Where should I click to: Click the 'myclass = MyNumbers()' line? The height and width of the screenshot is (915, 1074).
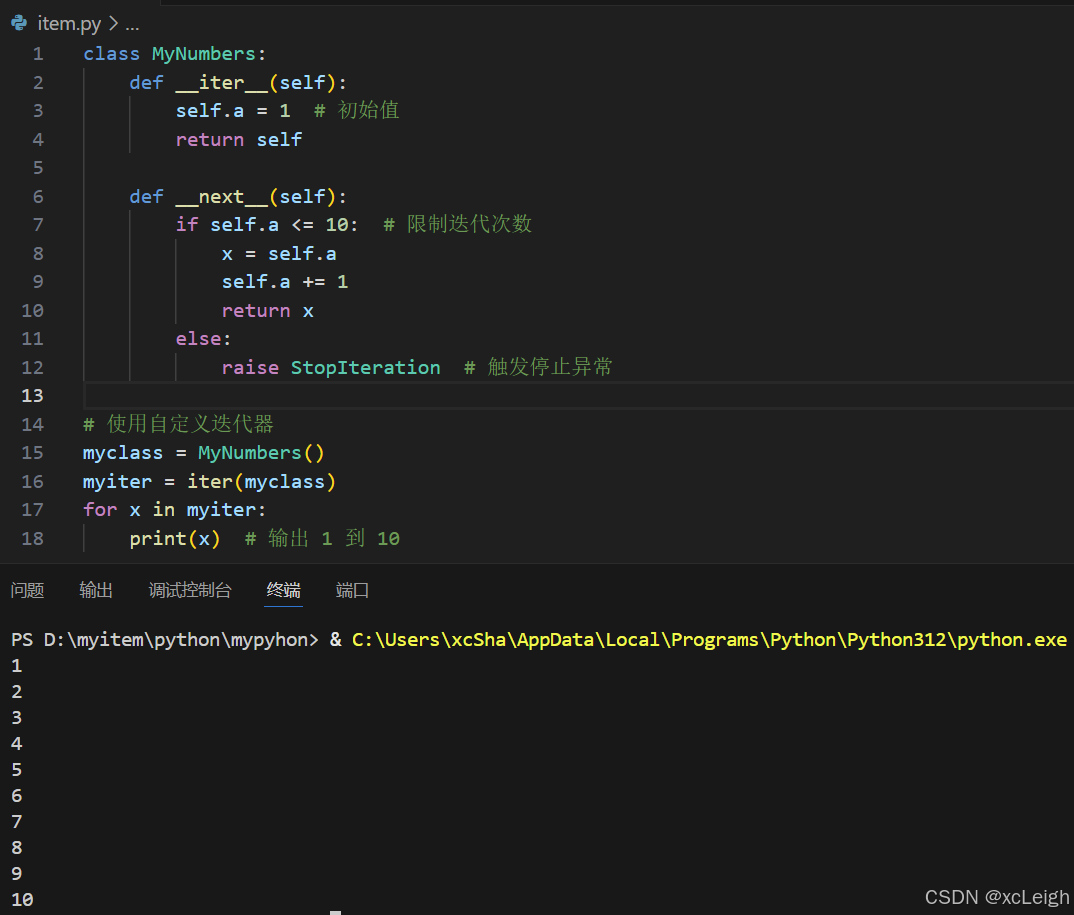click(203, 453)
